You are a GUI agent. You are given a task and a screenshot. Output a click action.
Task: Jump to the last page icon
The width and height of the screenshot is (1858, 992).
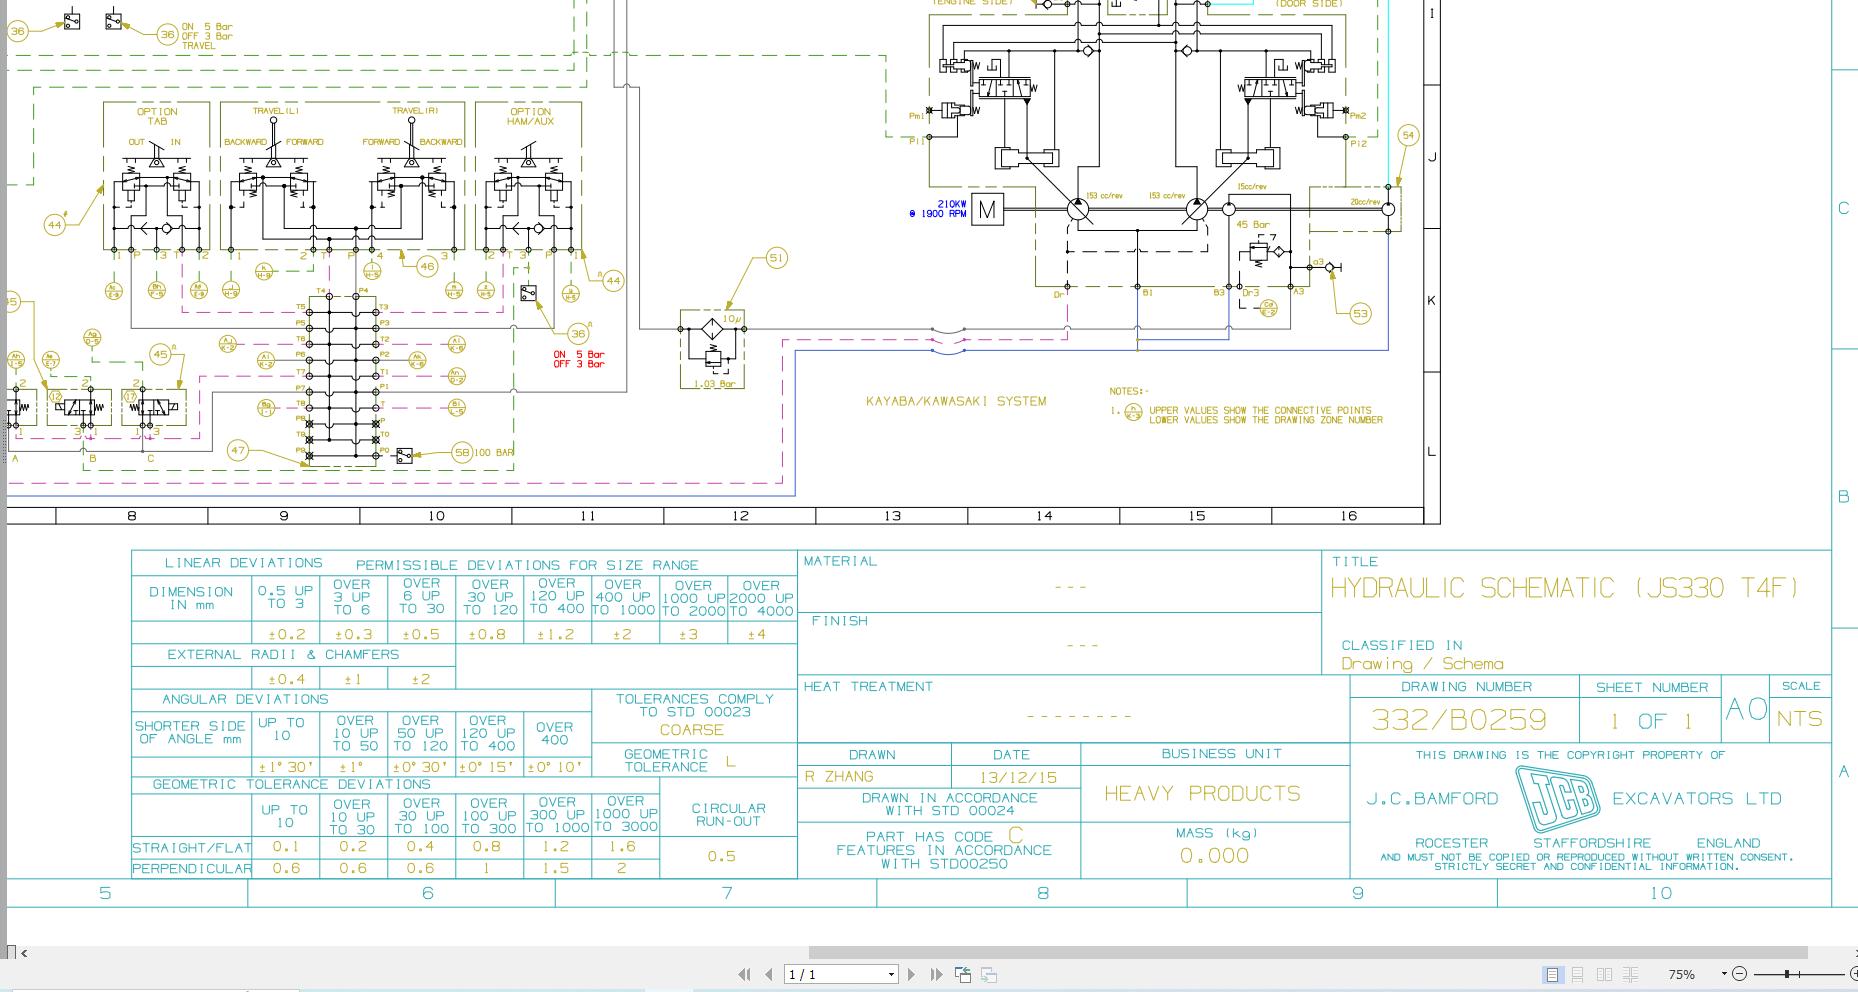tap(936, 973)
